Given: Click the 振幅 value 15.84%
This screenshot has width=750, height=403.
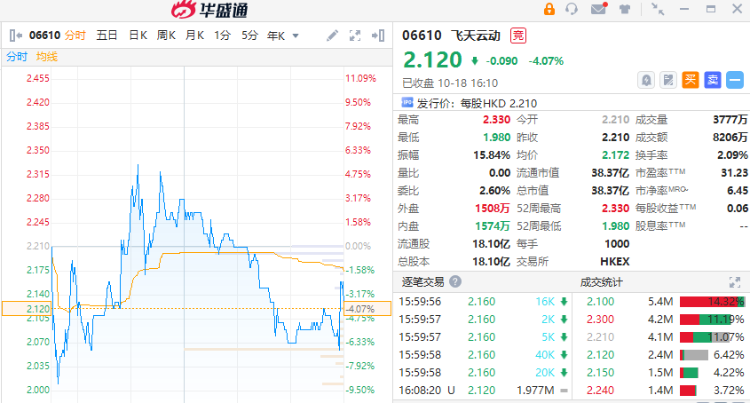Looking at the screenshot, I should pyautogui.click(x=492, y=155).
